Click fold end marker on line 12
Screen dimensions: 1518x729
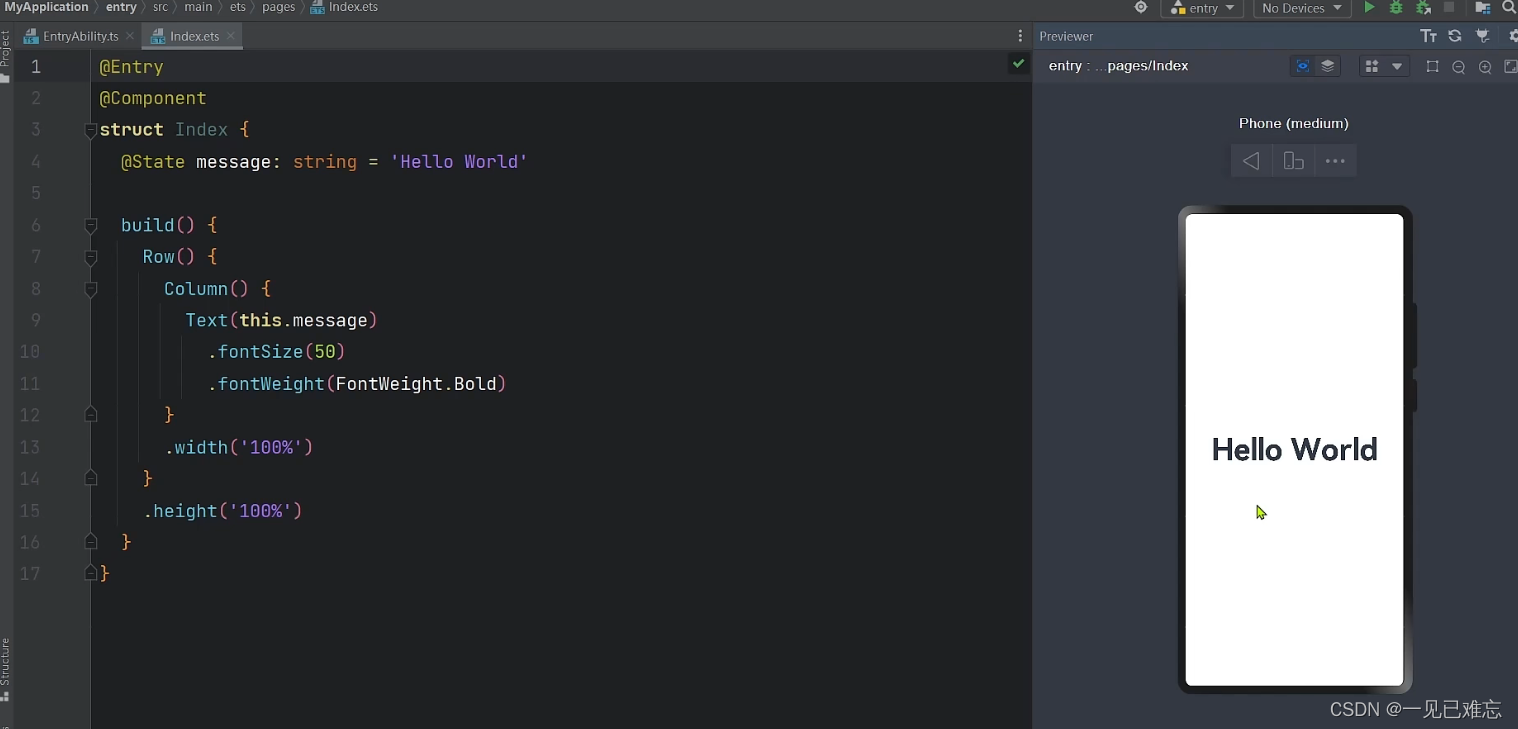[91, 414]
